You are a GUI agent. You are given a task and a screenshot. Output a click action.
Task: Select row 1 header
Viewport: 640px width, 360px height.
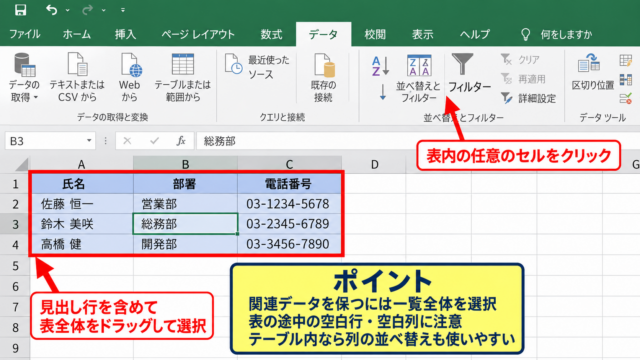15,184
